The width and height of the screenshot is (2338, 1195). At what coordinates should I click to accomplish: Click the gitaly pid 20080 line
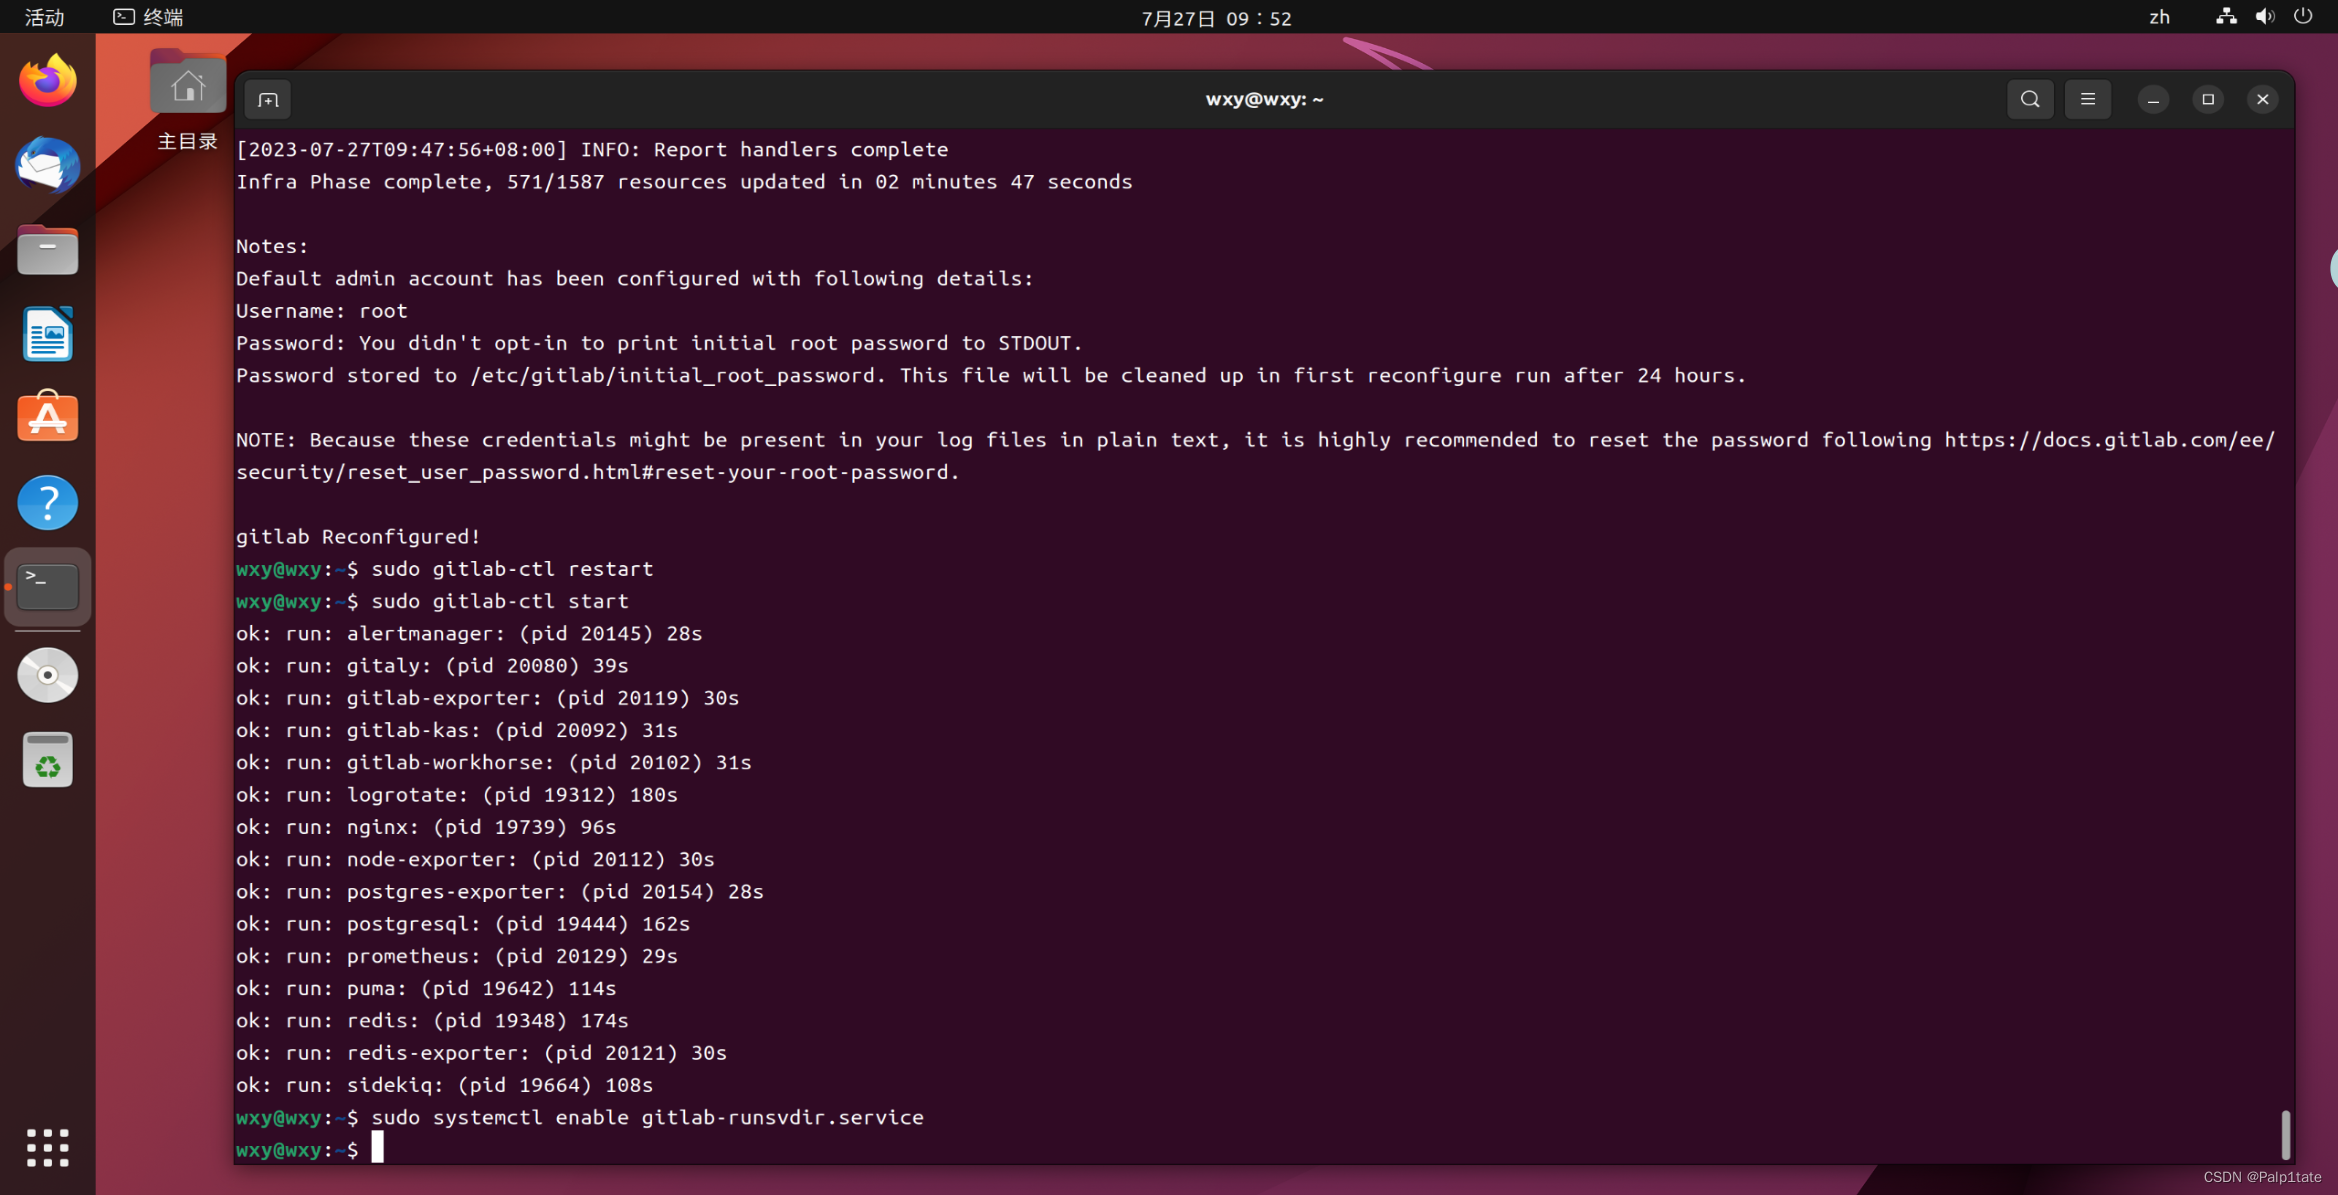click(x=432, y=666)
